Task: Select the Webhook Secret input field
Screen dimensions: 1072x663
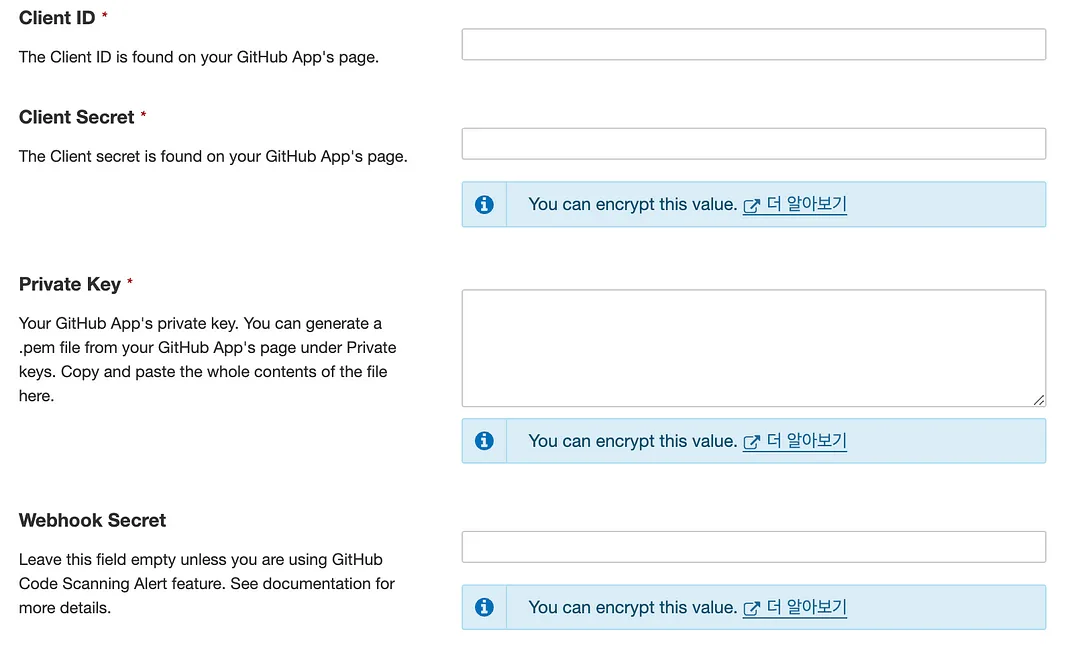Action: (x=753, y=547)
